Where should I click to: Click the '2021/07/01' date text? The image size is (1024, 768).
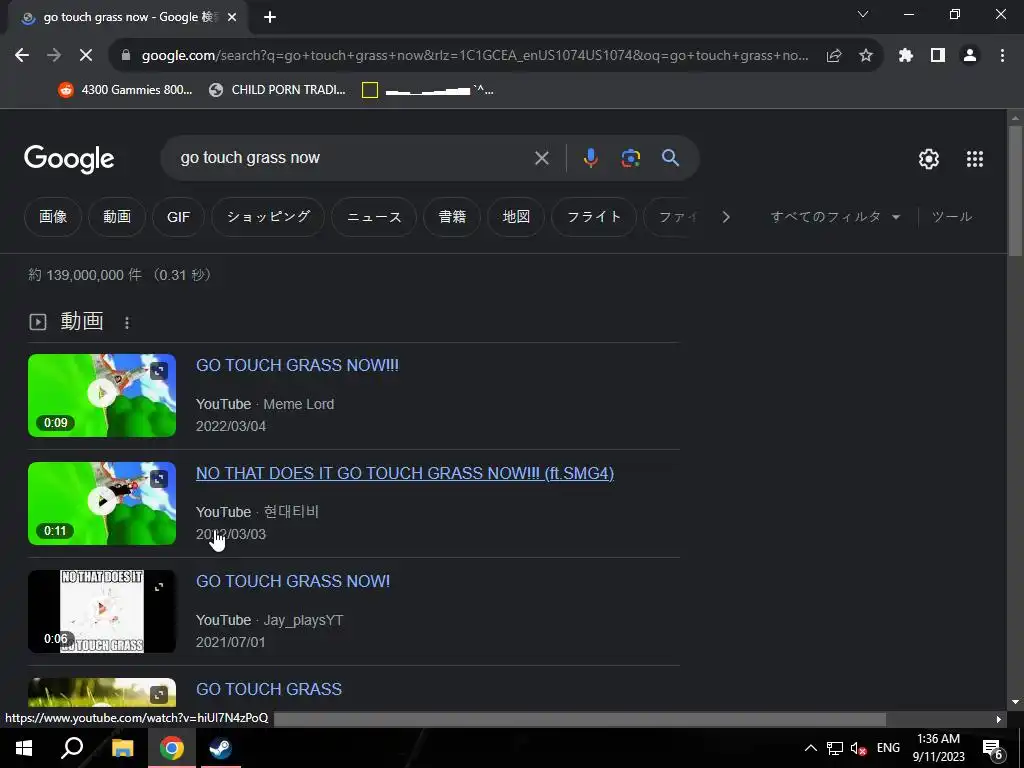pos(231,643)
